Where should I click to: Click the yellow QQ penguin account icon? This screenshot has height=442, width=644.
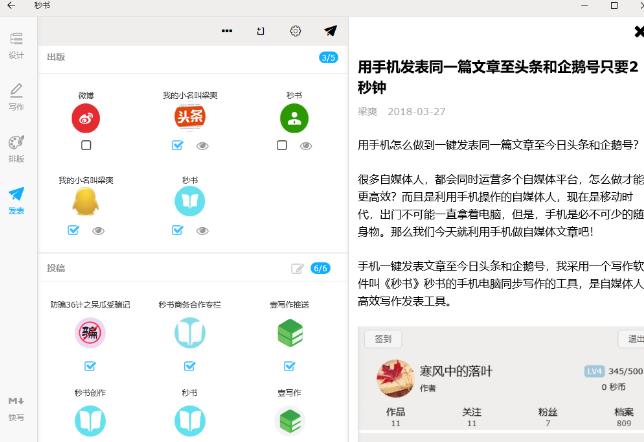click(86, 202)
